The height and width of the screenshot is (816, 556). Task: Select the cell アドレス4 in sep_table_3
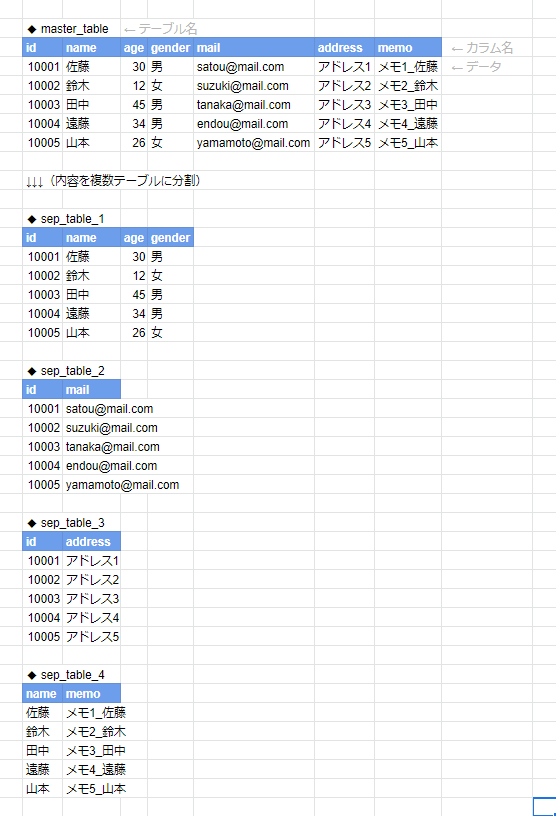tap(92, 618)
